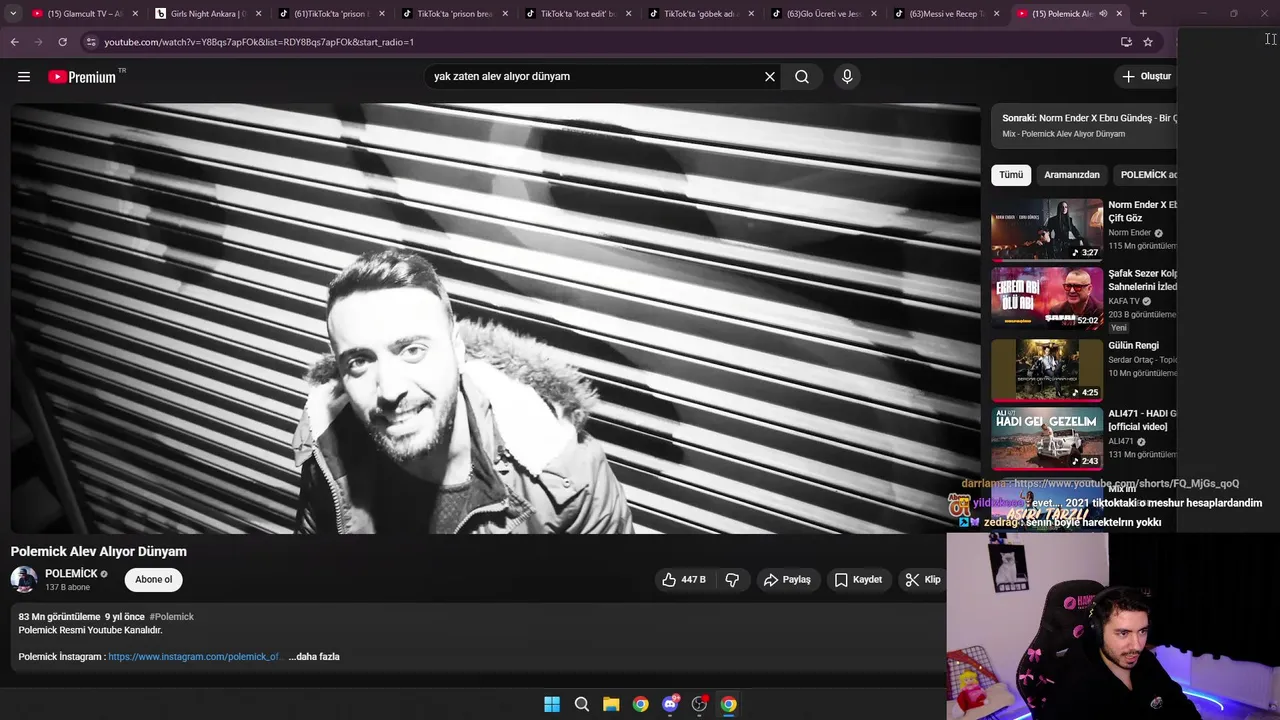This screenshot has height=720, width=1280.
Task: Expand description with ...daha fazla
Action: [x=314, y=657]
